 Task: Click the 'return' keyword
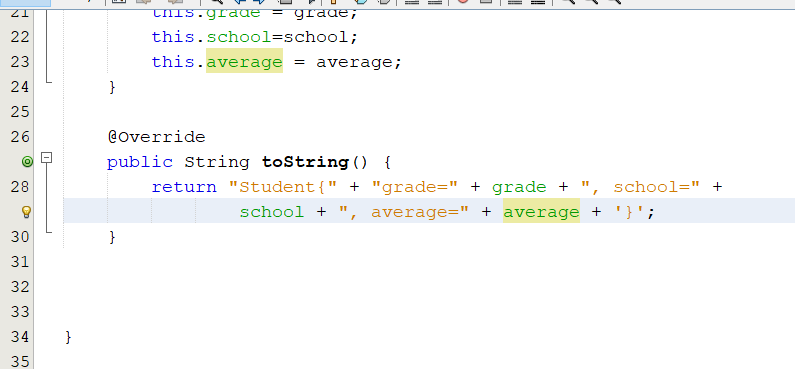coord(184,187)
